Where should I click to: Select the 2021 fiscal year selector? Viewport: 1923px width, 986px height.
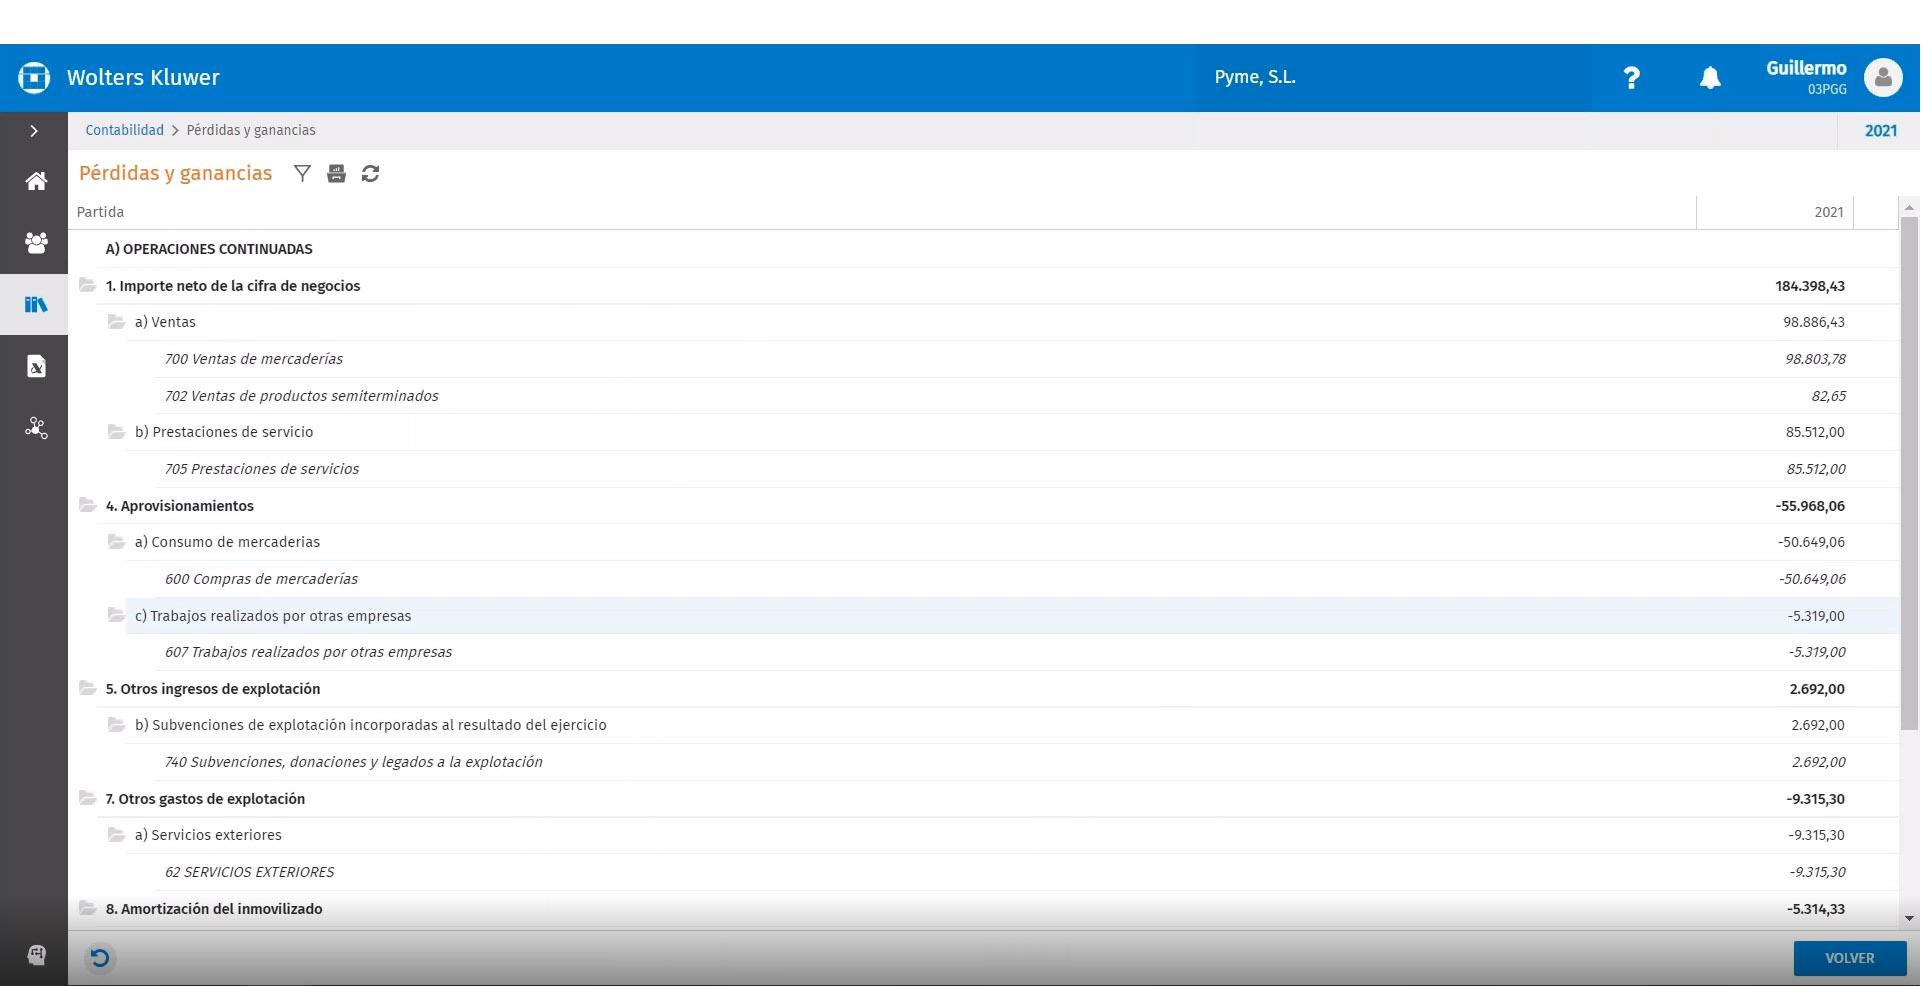(1880, 131)
